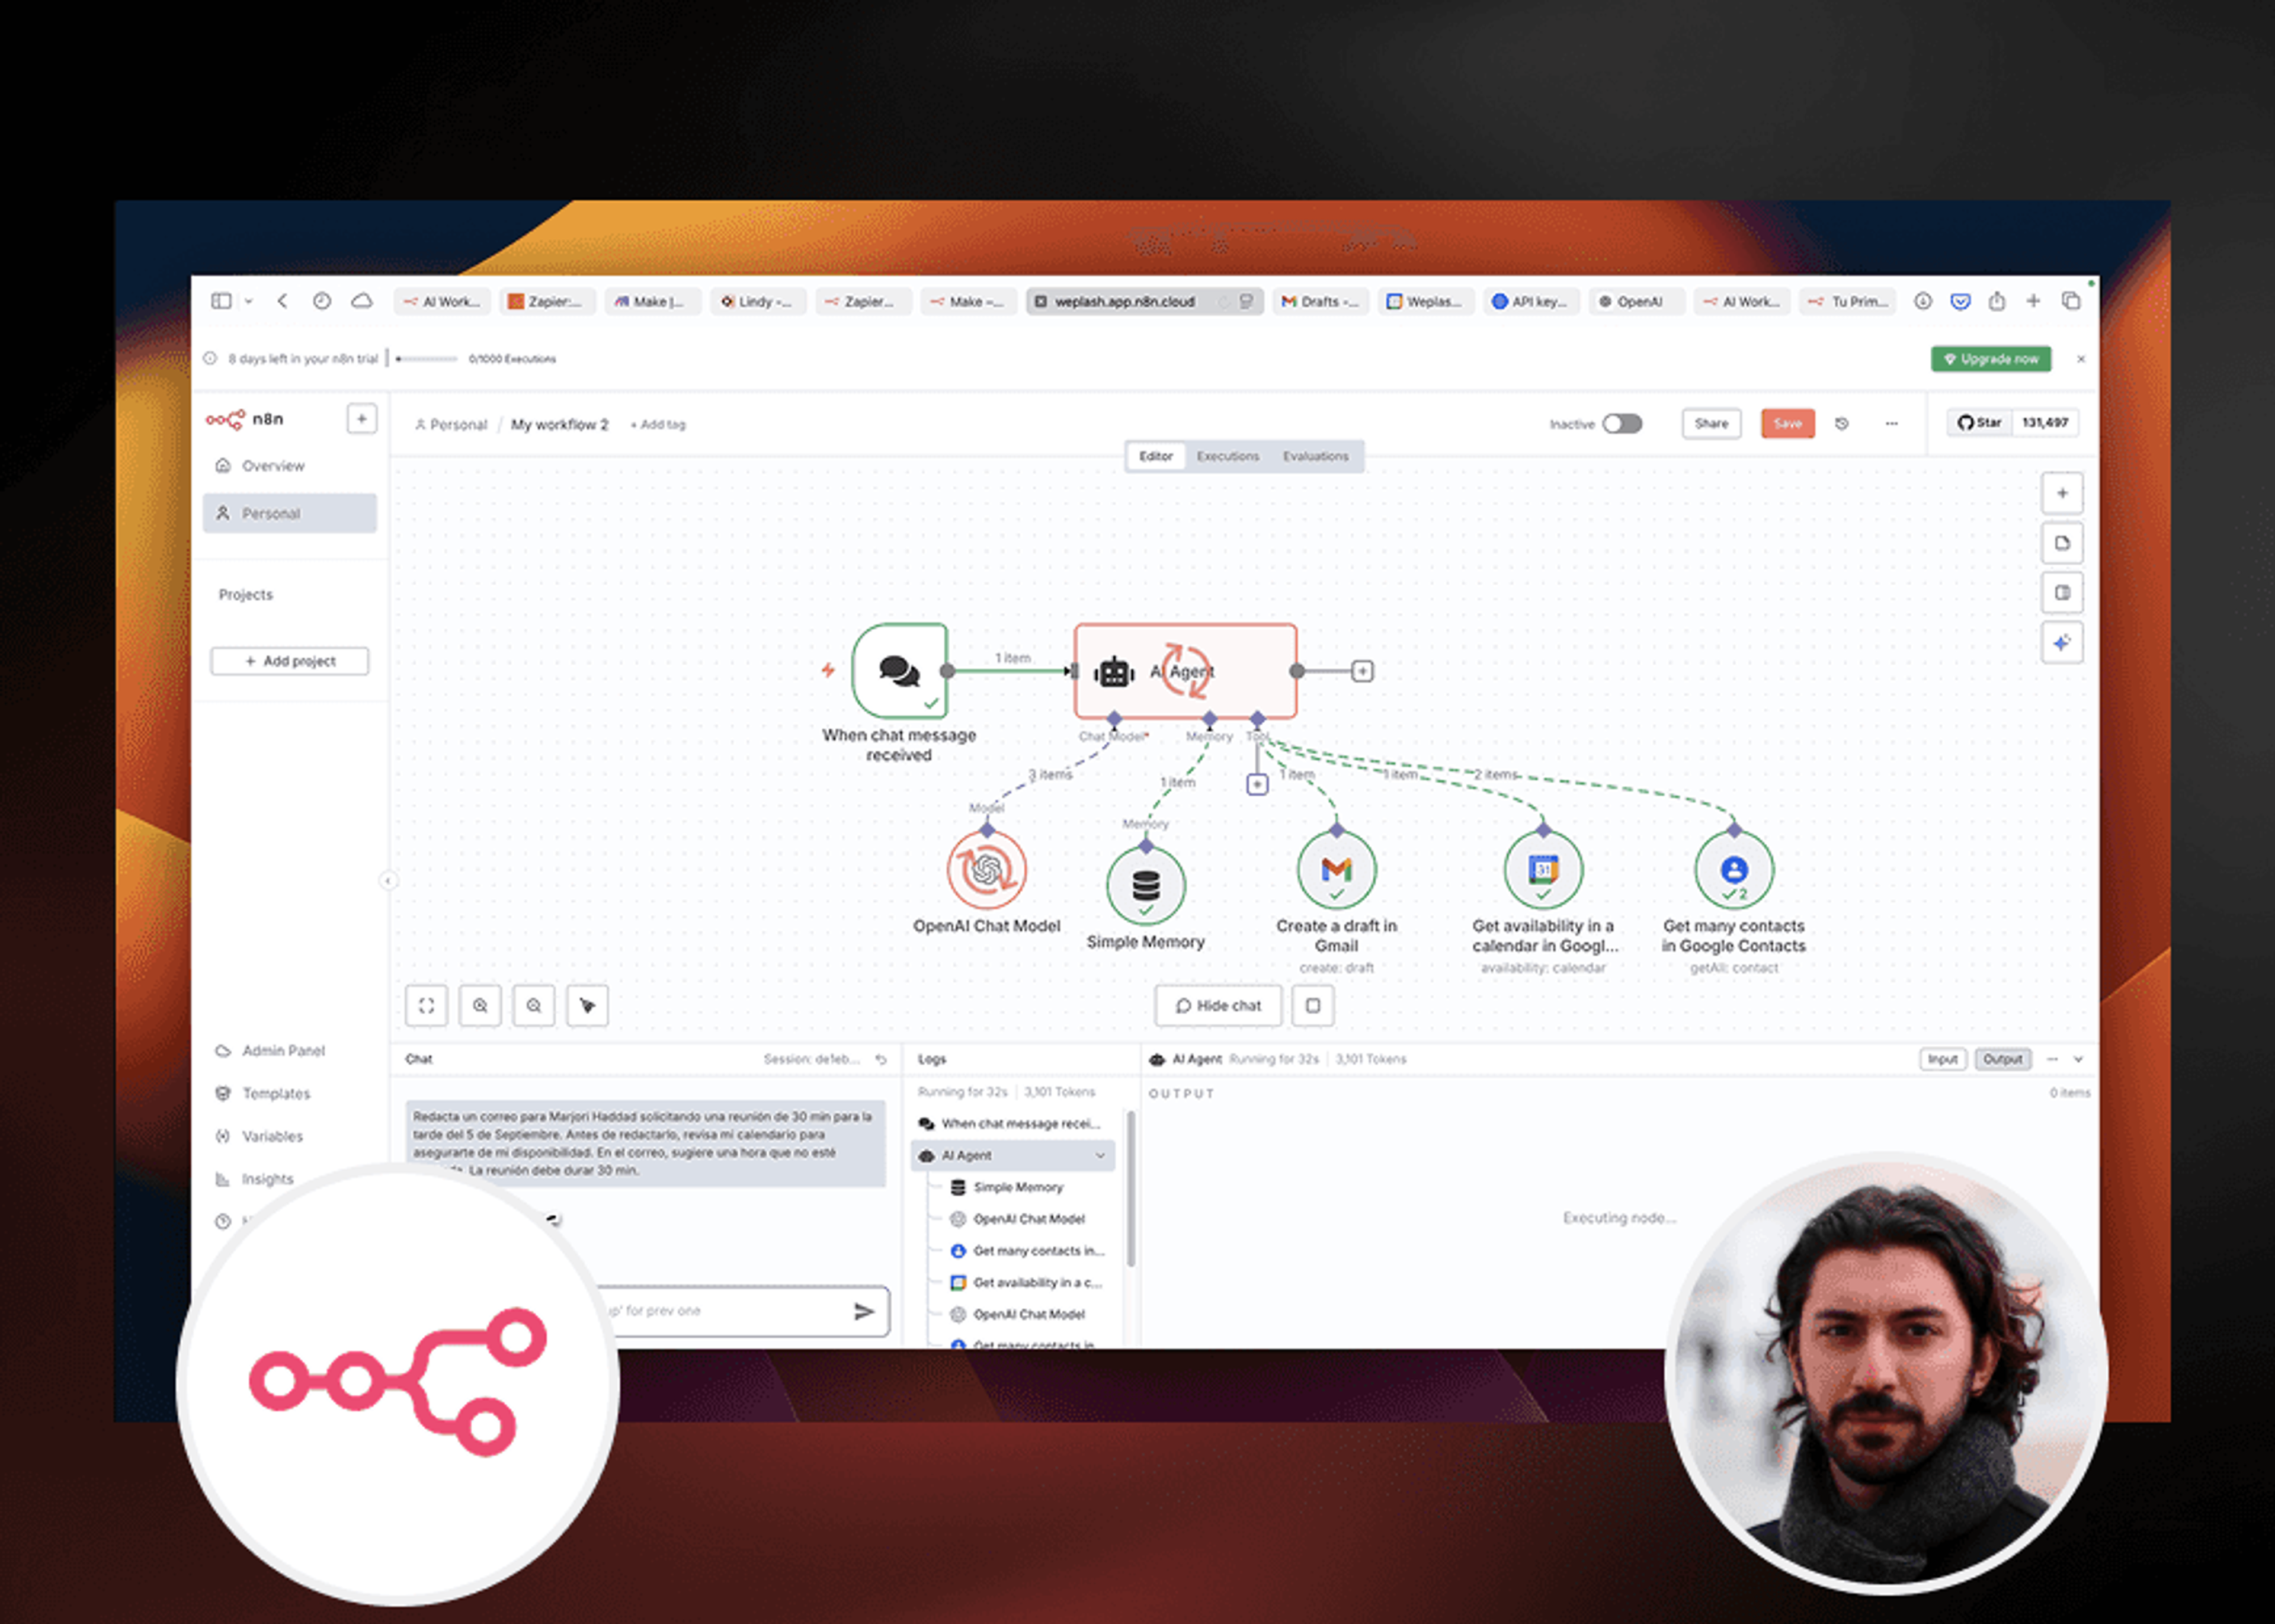Click the Gmail draft node icon
Viewport: 2275px width, 1624px height.
1336,869
